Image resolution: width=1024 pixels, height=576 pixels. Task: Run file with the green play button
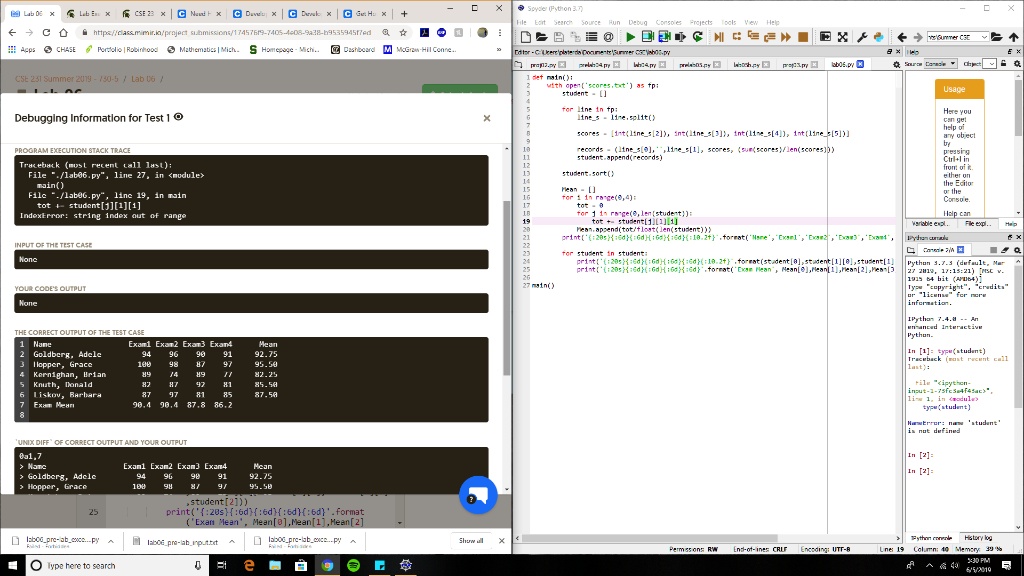(x=630, y=37)
